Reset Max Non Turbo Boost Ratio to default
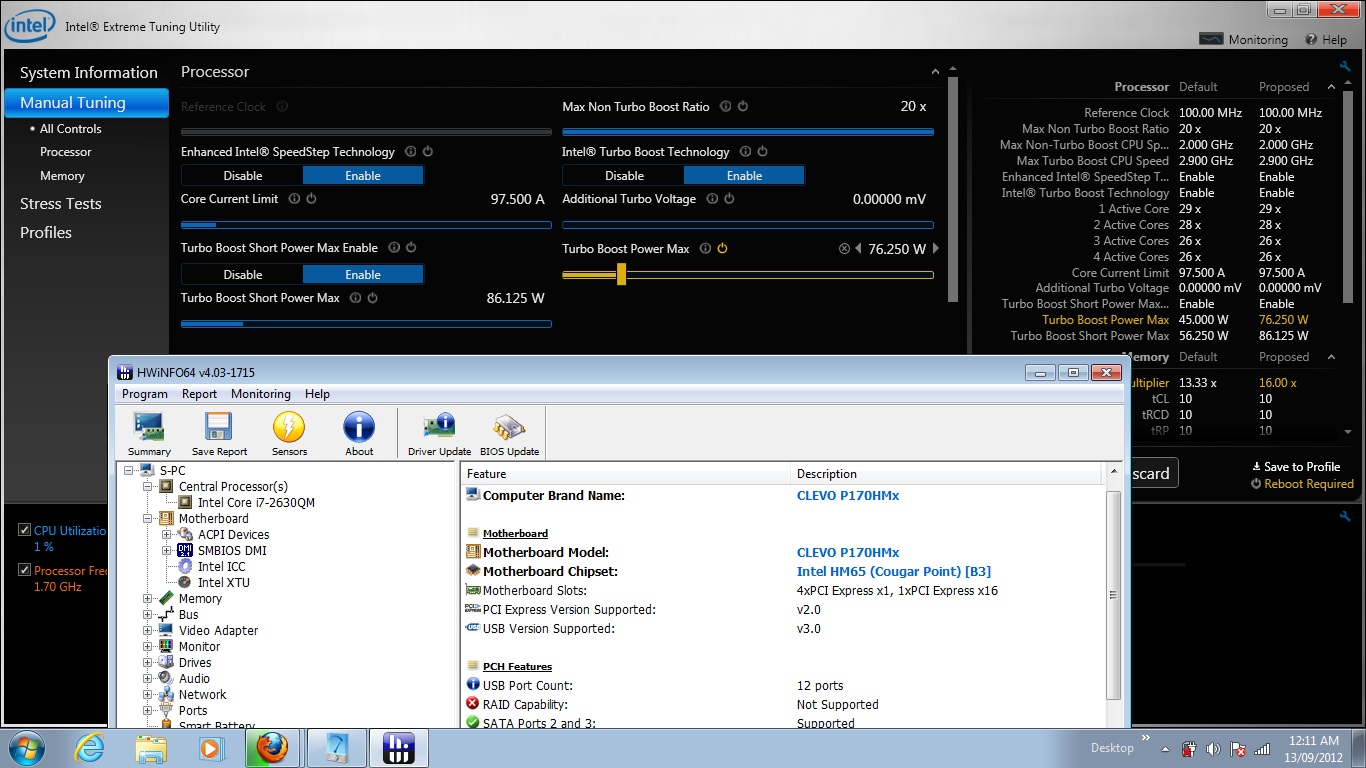The width and height of the screenshot is (1366, 768). [743, 107]
